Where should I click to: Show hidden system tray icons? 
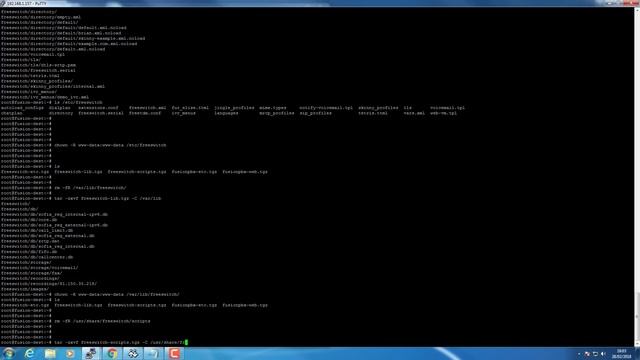[x=579, y=354]
